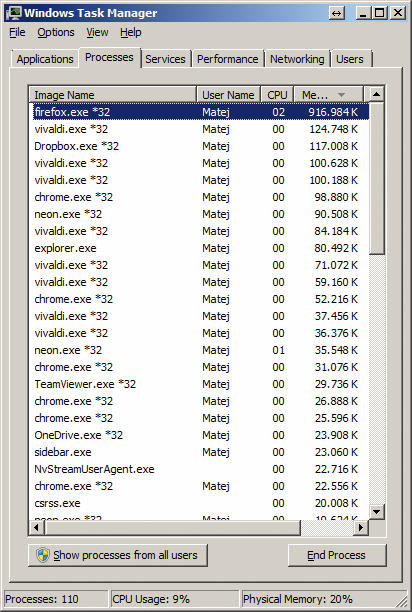Viewport: 412px width, 612px height.
Task: Sort by the CPU column header
Action: pos(277,95)
